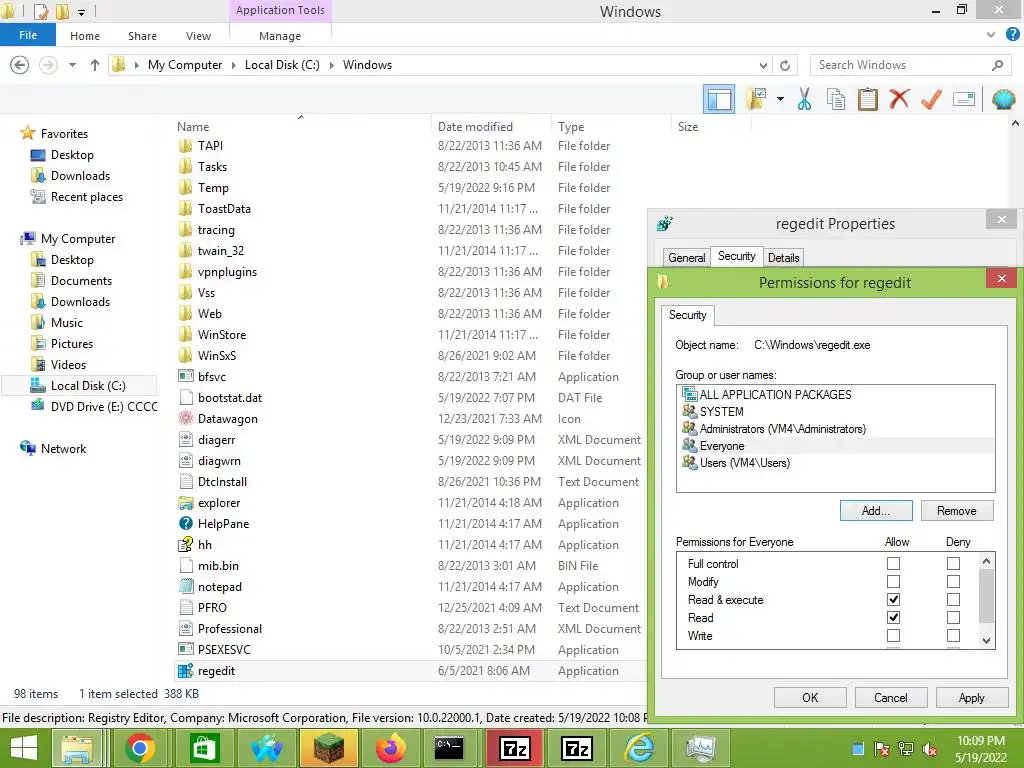1024x768 pixels.
Task: Open Classic Shell settings shell icon
Action: 1003,99
